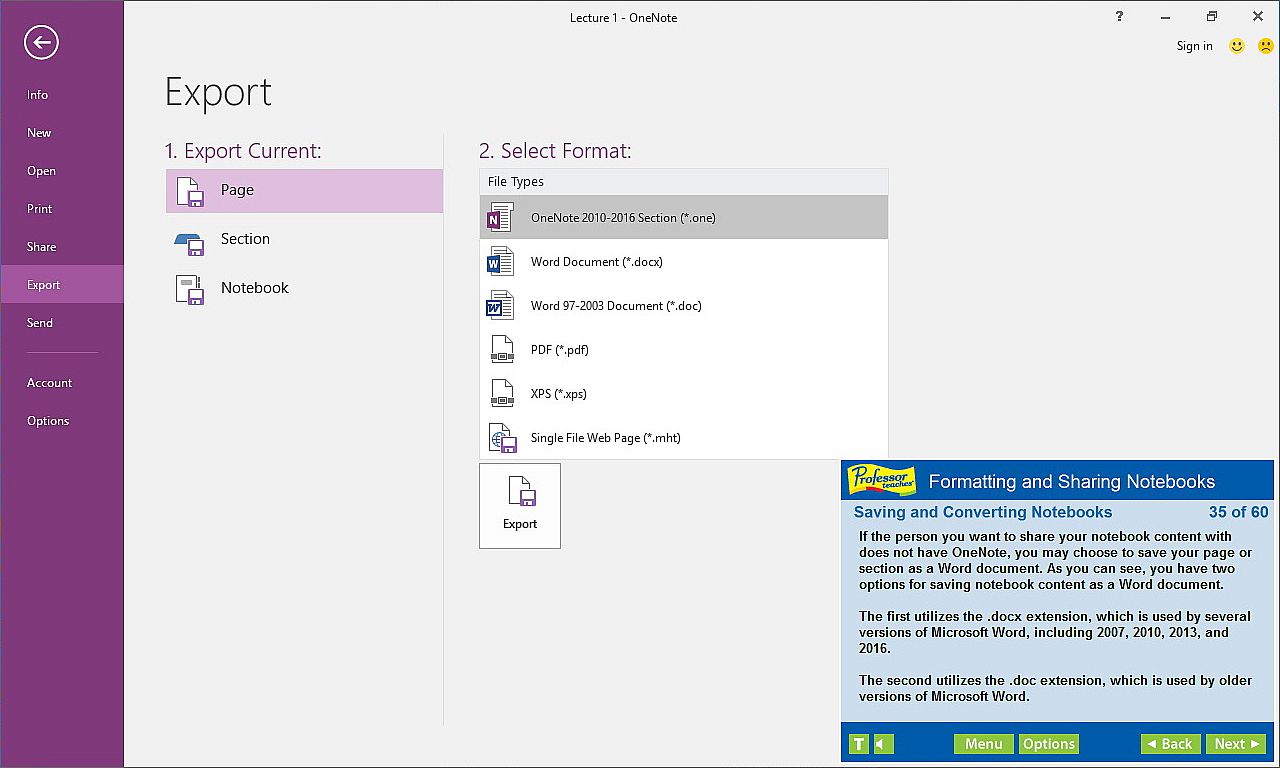1280x768 pixels.
Task: Choose Page as export scope
Action: pyautogui.click(x=304, y=191)
